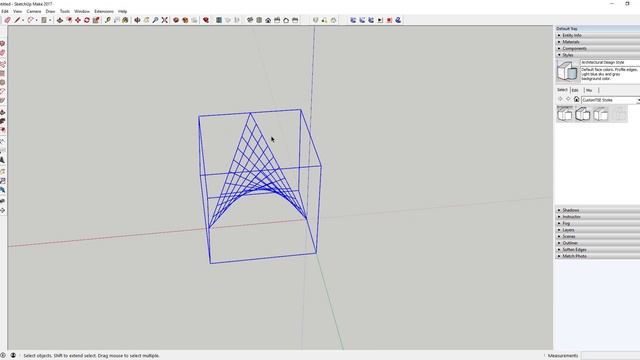Open the Arc tool dropdown arrow

36,20
